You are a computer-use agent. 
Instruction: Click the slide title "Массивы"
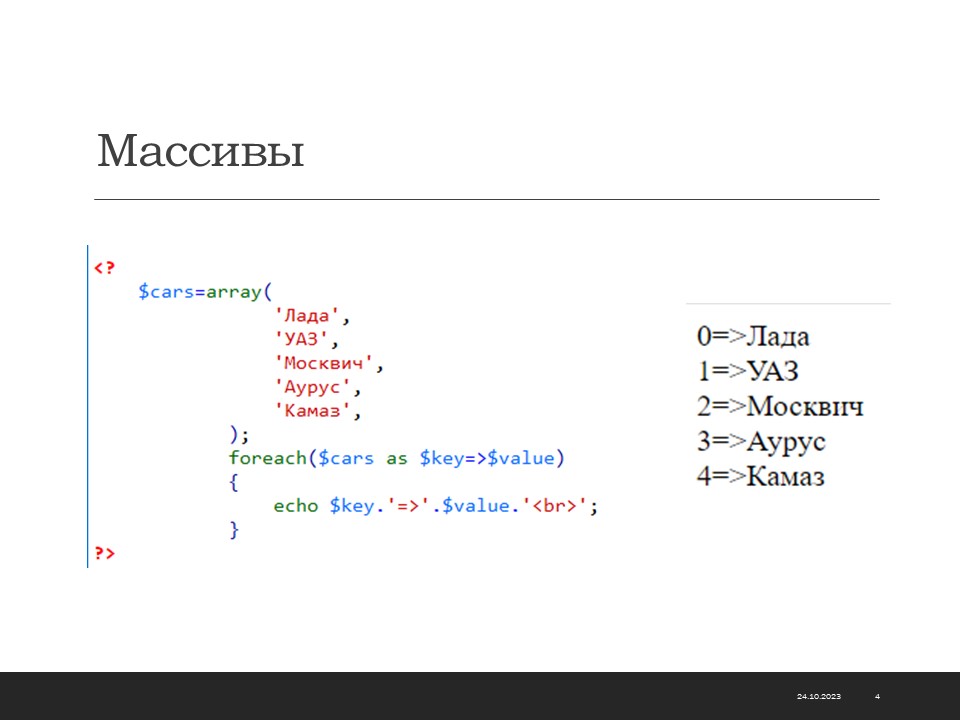tap(200, 152)
